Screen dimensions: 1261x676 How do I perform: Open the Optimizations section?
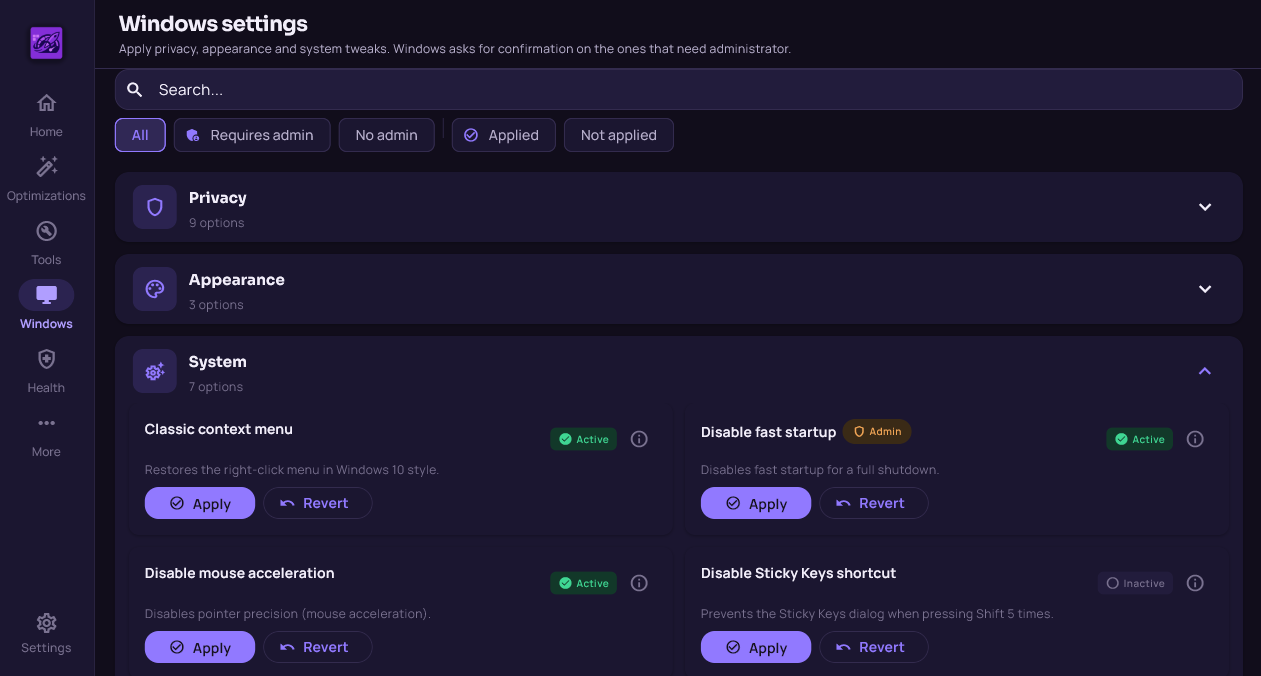click(46, 180)
